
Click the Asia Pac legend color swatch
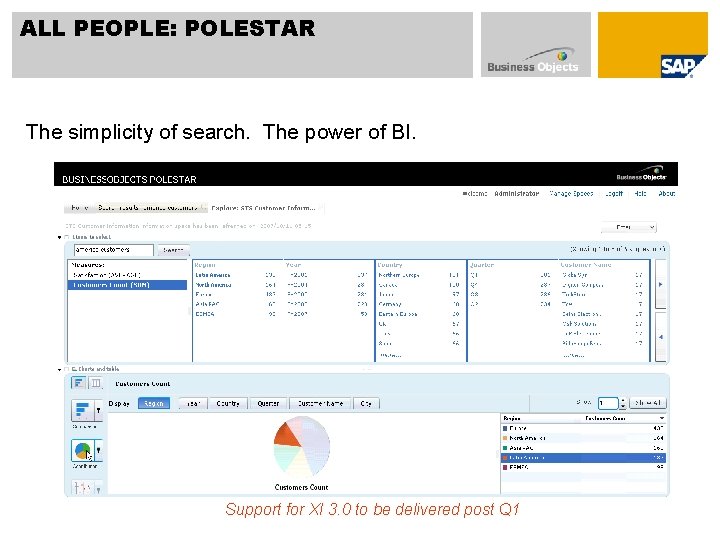(505, 448)
